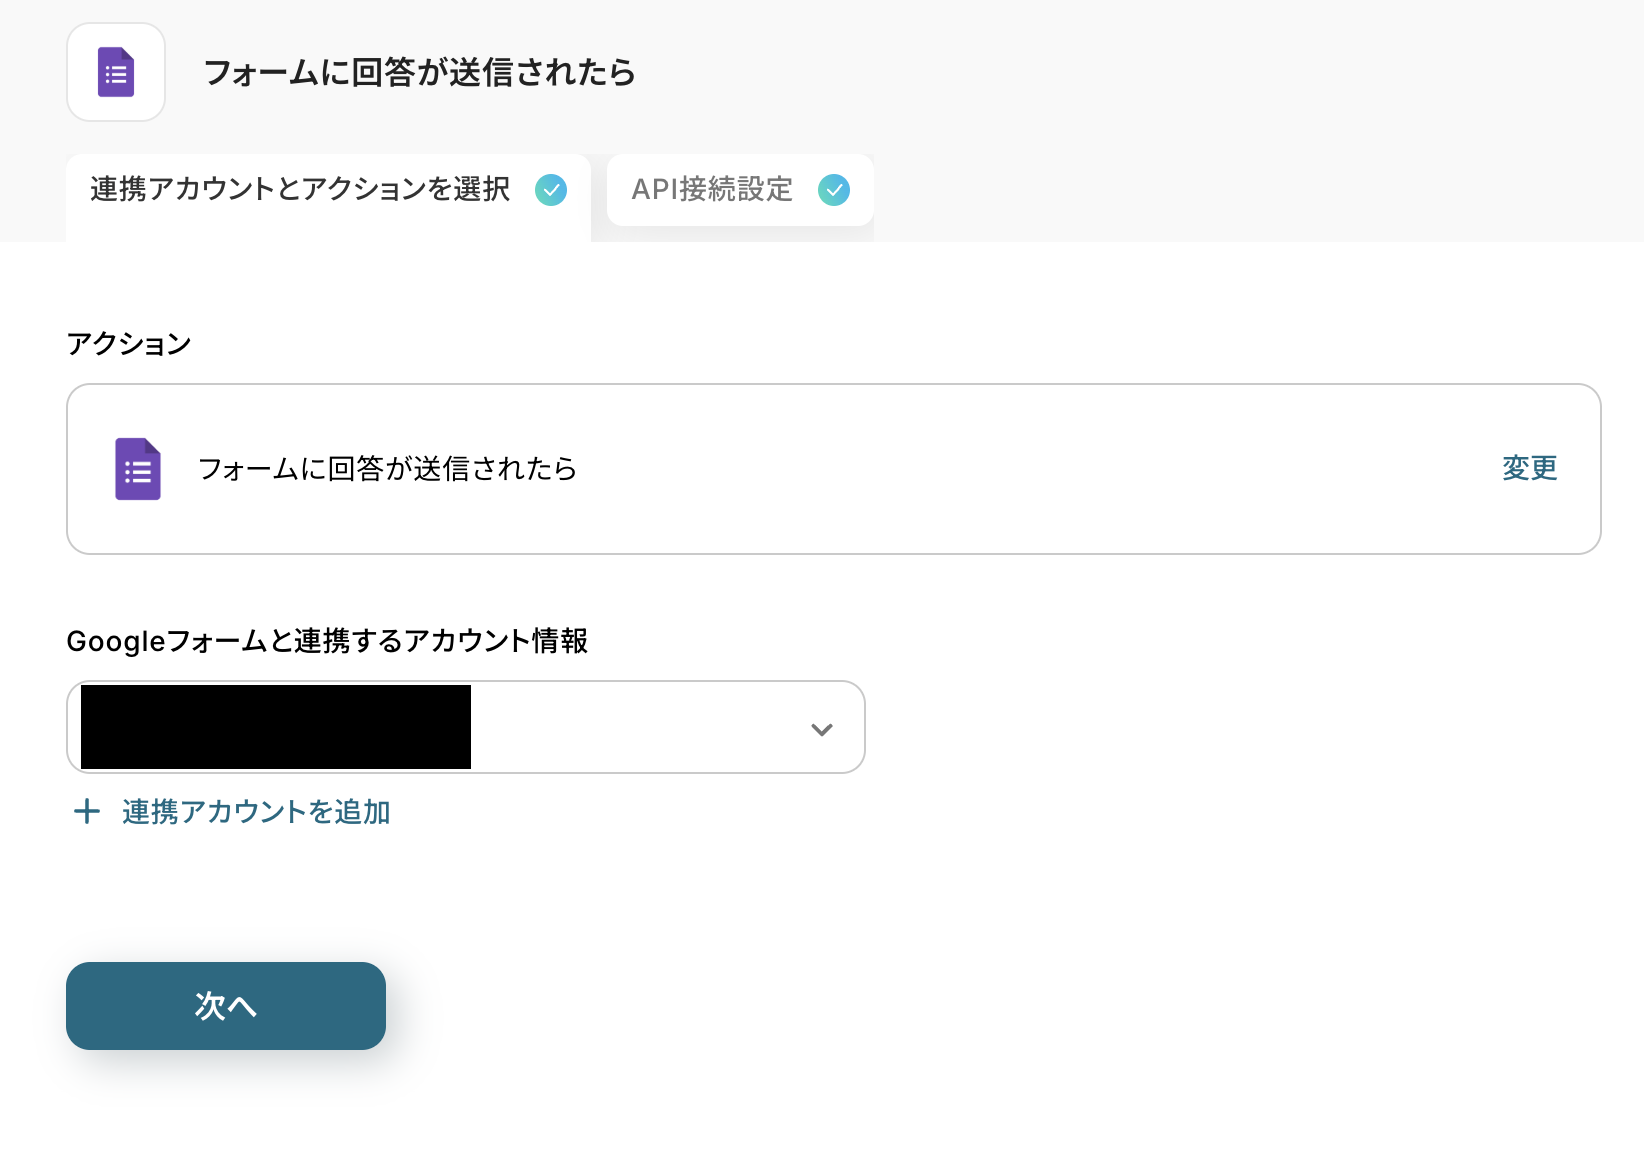Click the 連携アカウントを追加 link text
Viewport: 1644px width, 1172px height.
coord(256,812)
